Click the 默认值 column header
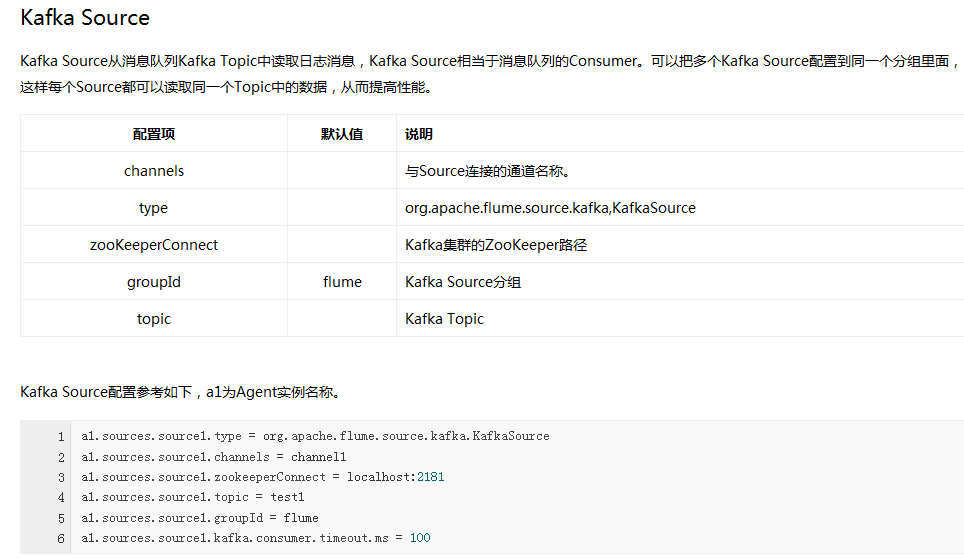 (342, 134)
